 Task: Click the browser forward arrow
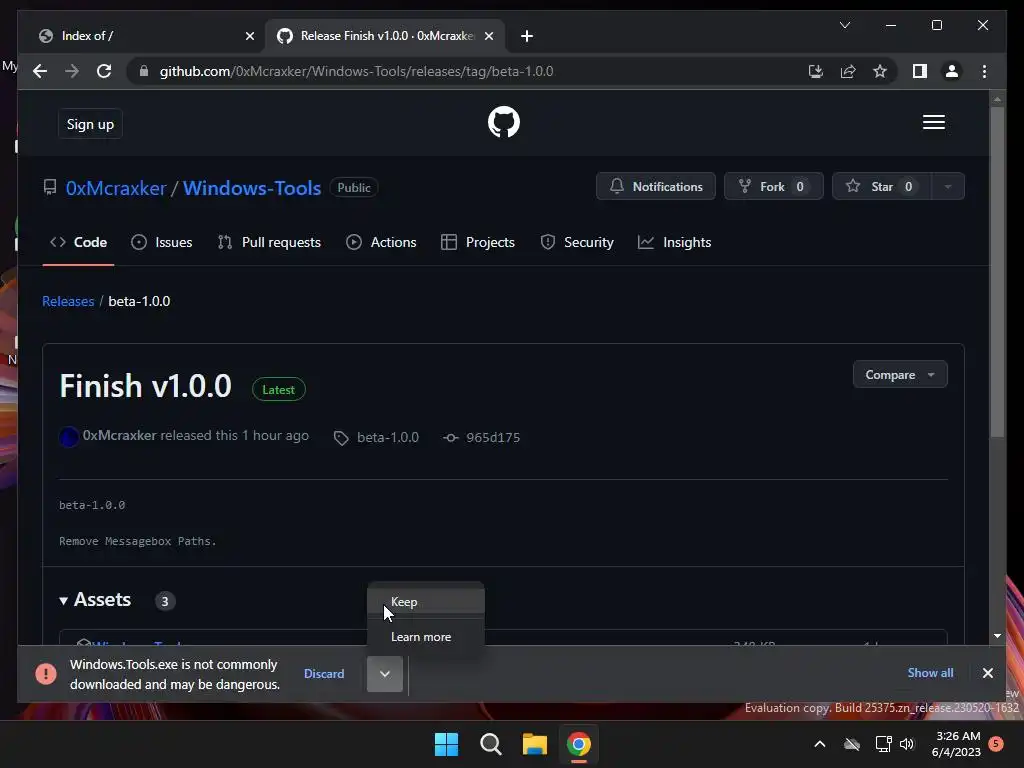click(x=72, y=71)
